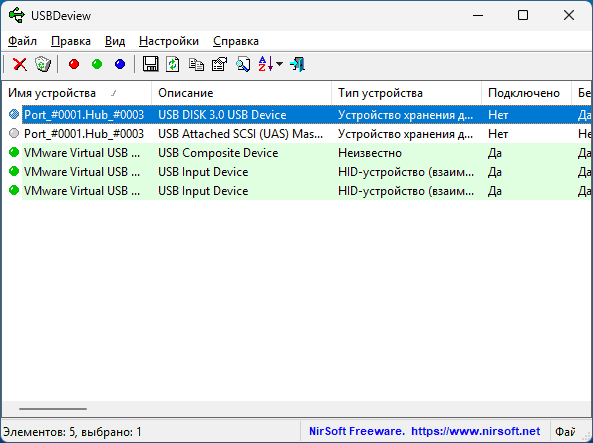This screenshot has height=443, width=593.
Task: Minimize the USBDeview window
Action: tap(478, 16)
